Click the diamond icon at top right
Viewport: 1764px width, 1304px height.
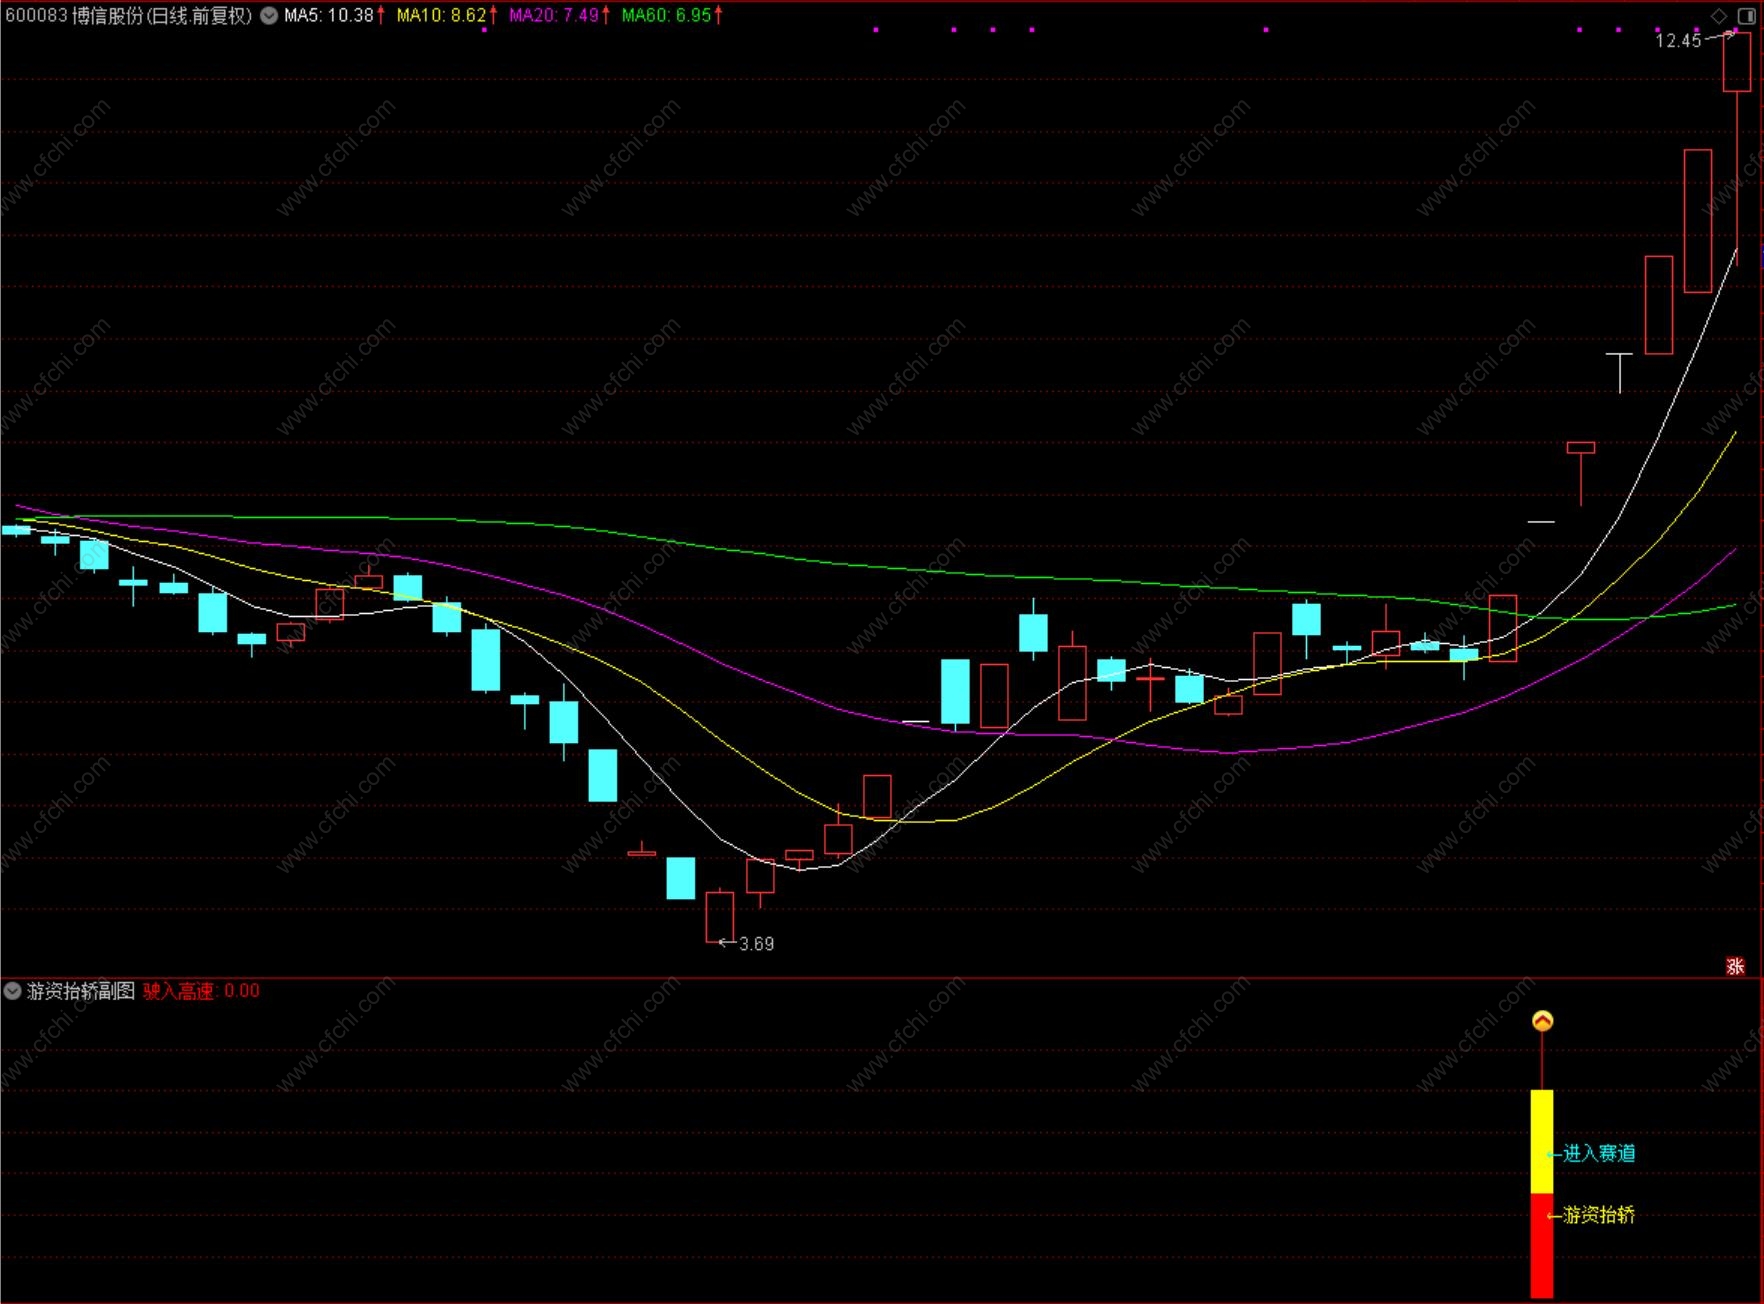tap(1720, 16)
